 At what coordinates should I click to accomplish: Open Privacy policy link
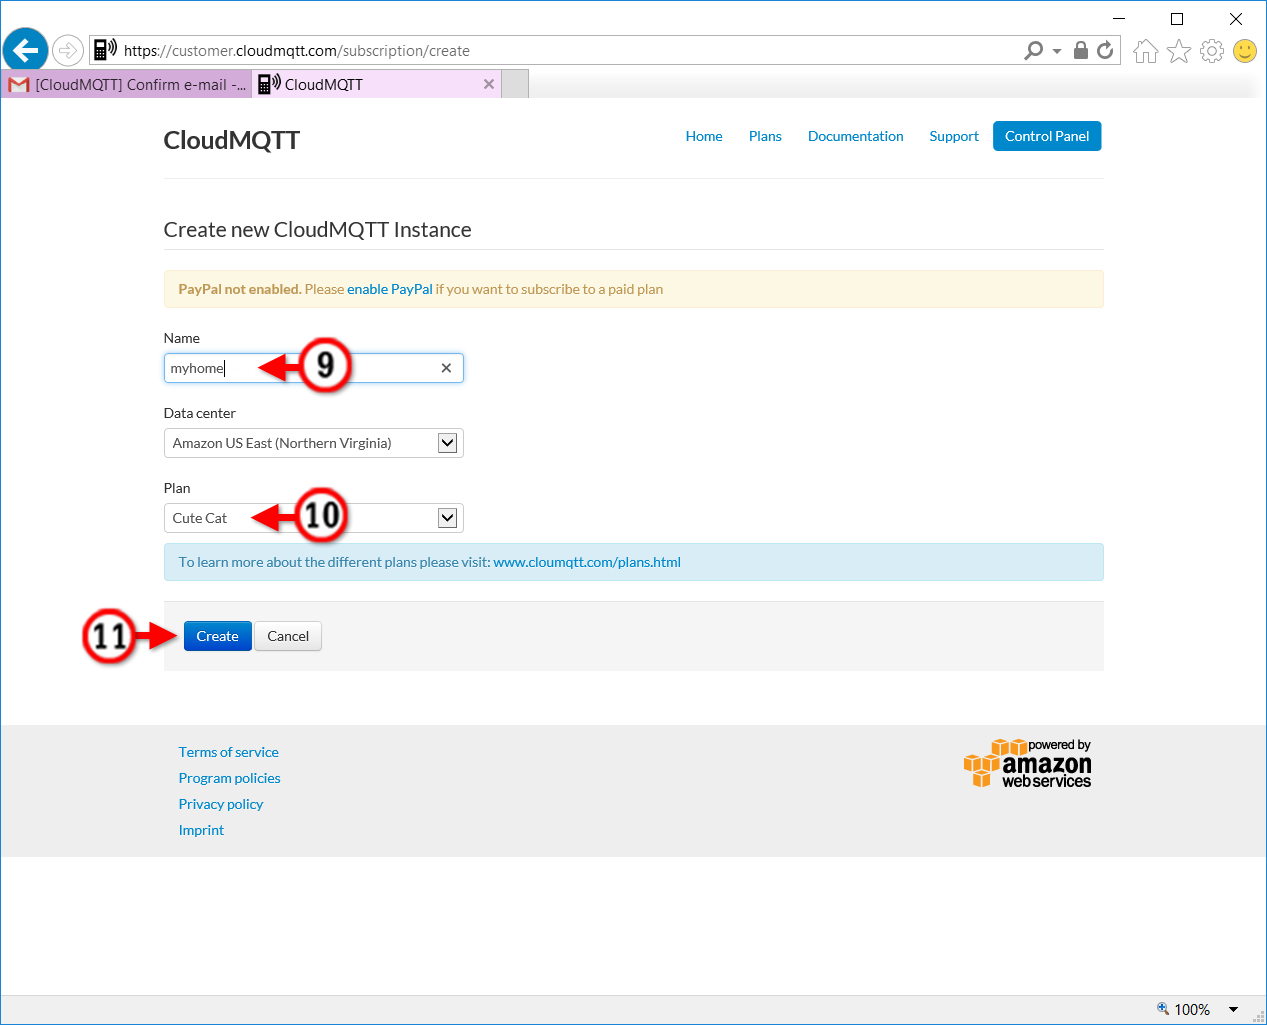pyautogui.click(x=221, y=804)
